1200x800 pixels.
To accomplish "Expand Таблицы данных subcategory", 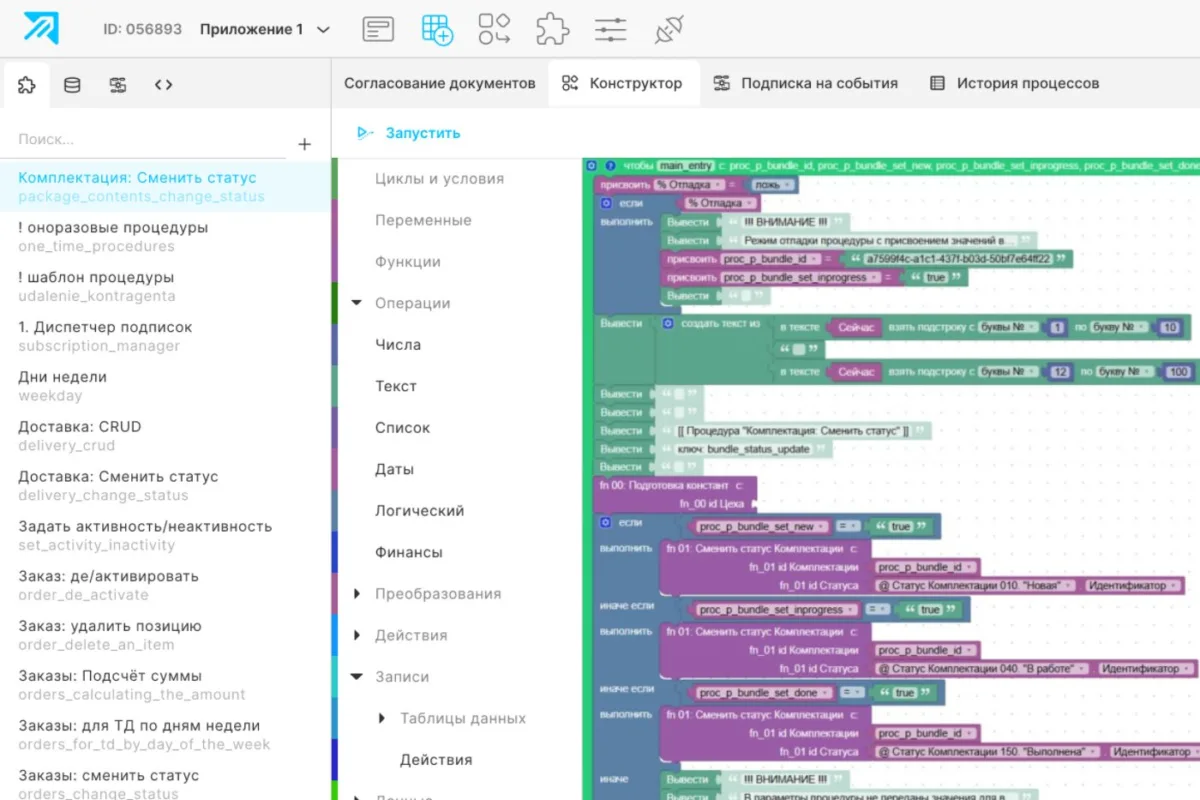I will point(382,718).
